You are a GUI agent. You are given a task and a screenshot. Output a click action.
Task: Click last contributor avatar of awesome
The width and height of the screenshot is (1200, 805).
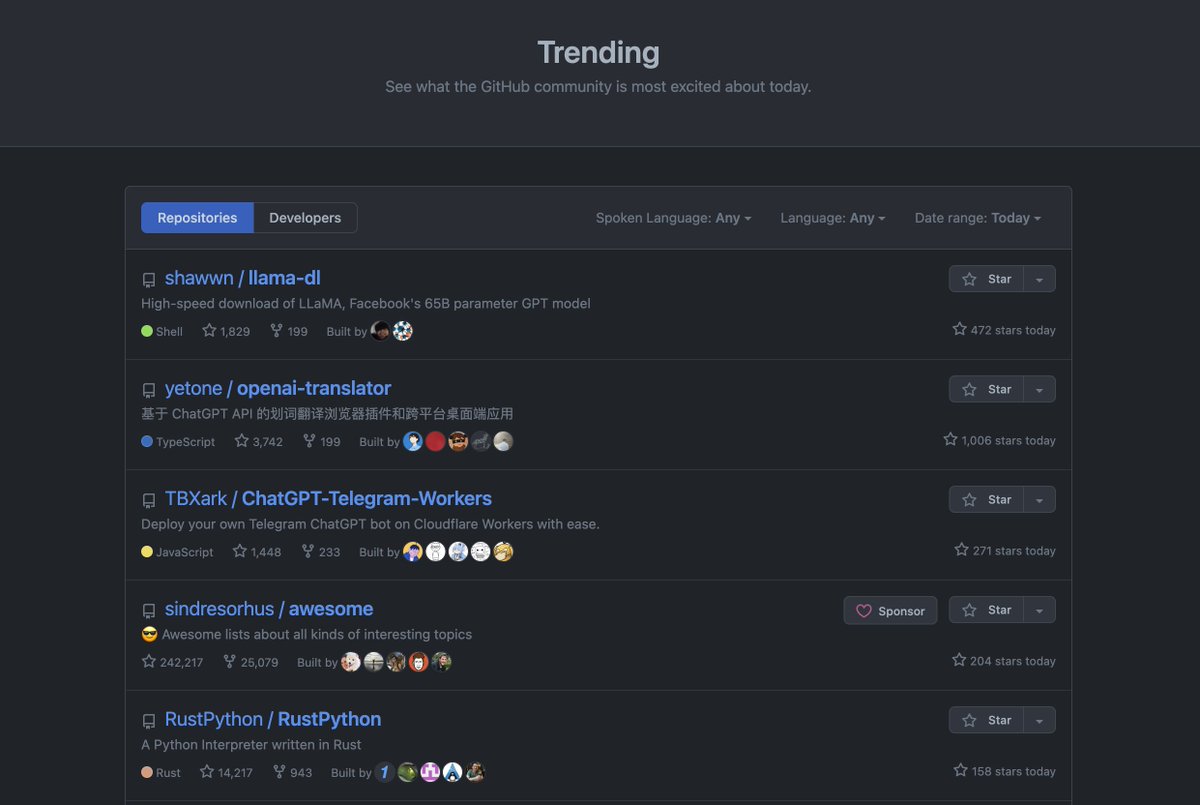click(441, 662)
